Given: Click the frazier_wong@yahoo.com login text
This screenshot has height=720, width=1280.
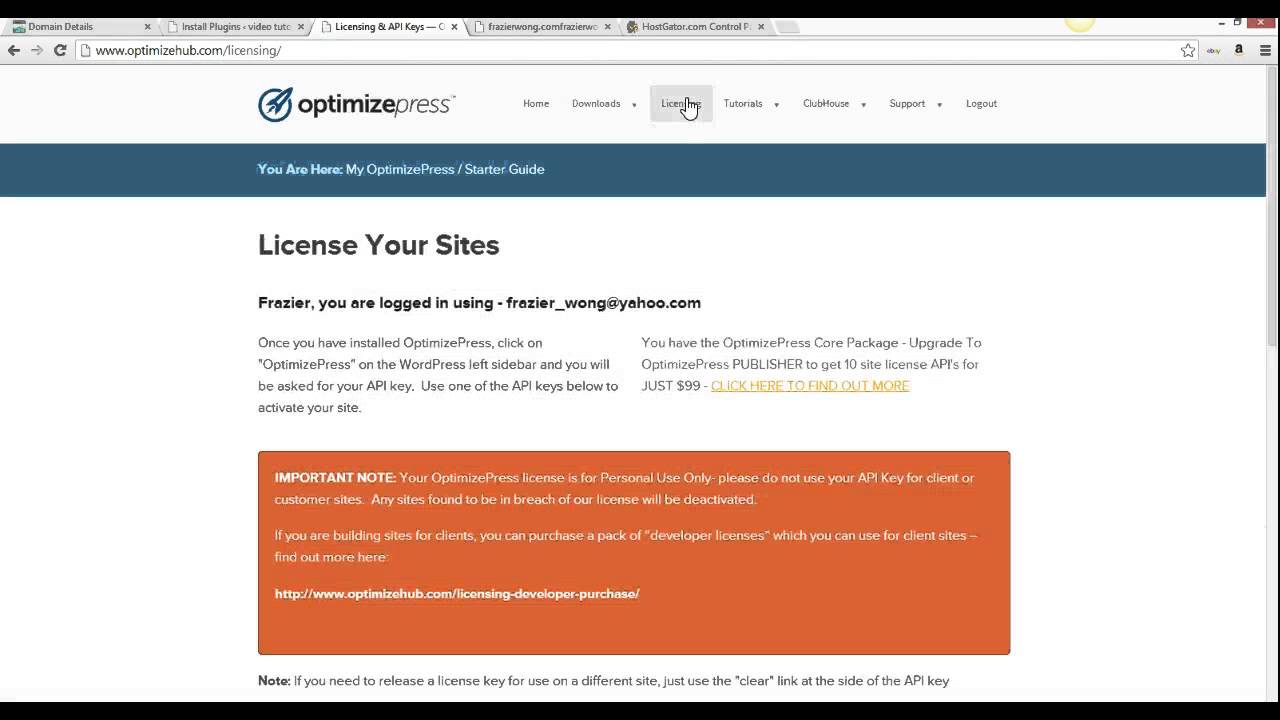Looking at the screenshot, I should coord(603,303).
